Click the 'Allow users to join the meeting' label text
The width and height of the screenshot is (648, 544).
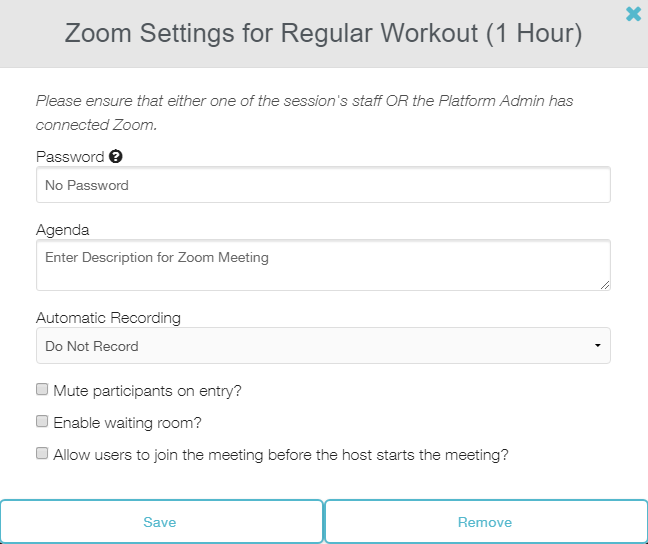coord(281,454)
